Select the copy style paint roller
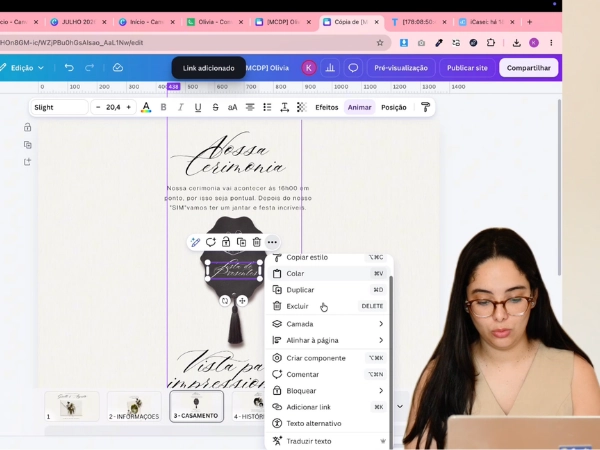Viewport: 600px width, 450px height. (x=425, y=108)
